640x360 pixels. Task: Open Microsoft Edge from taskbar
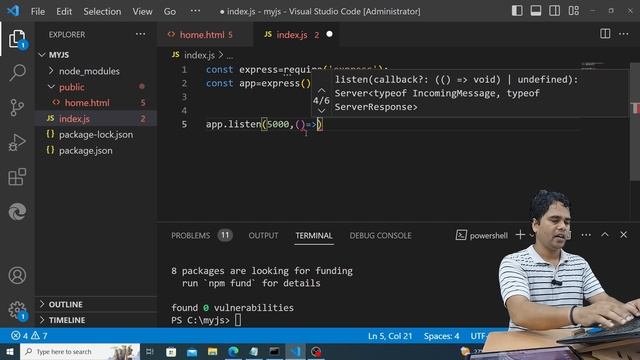233,351
